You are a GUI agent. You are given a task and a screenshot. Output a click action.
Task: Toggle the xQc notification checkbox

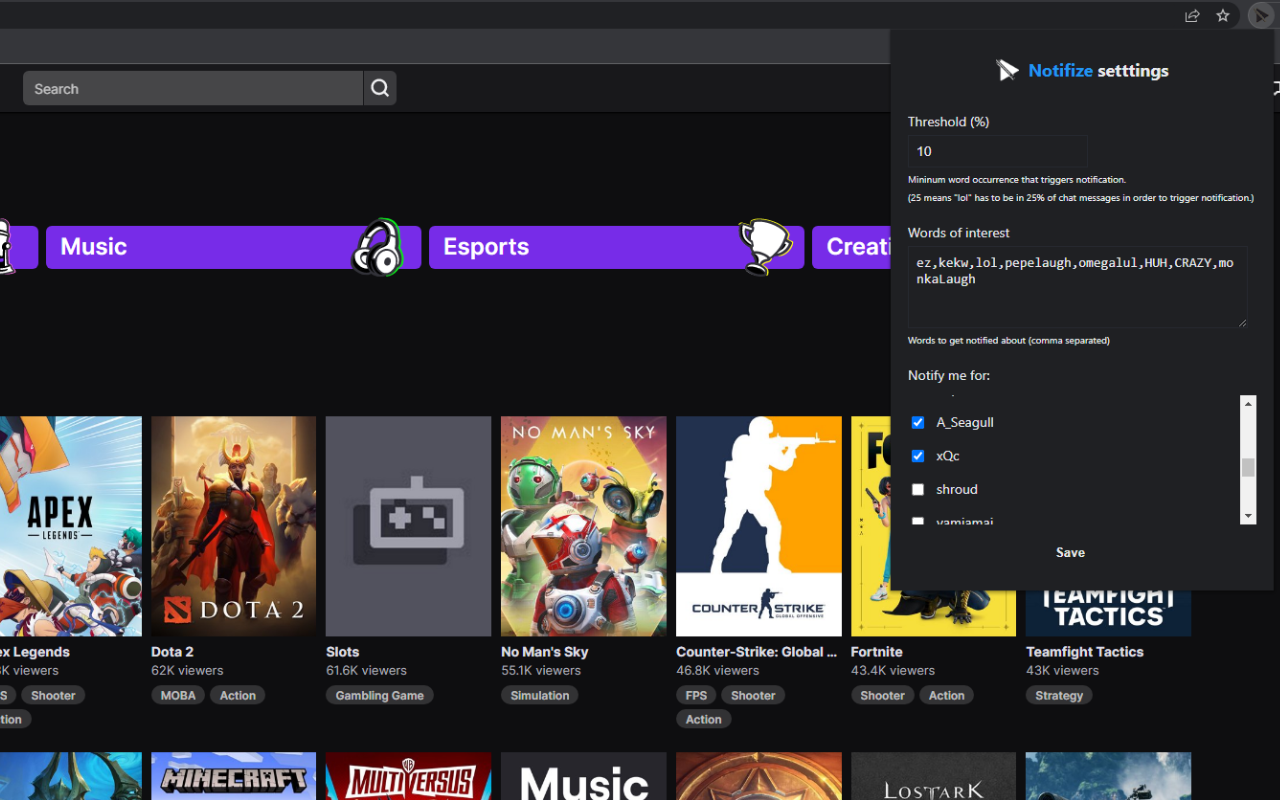[918, 456]
